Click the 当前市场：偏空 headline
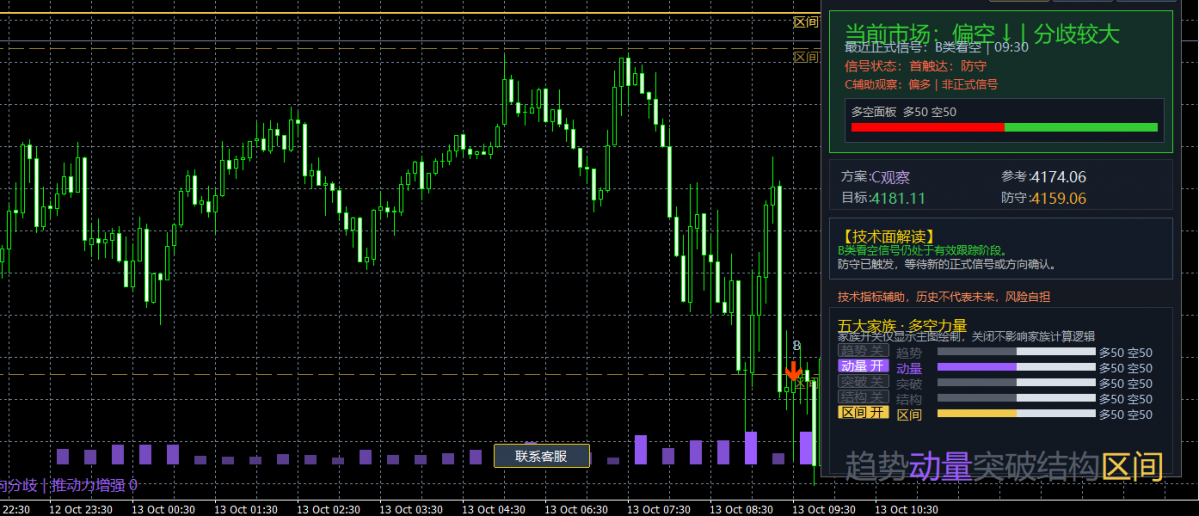1199x516 pixels. click(x=983, y=34)
